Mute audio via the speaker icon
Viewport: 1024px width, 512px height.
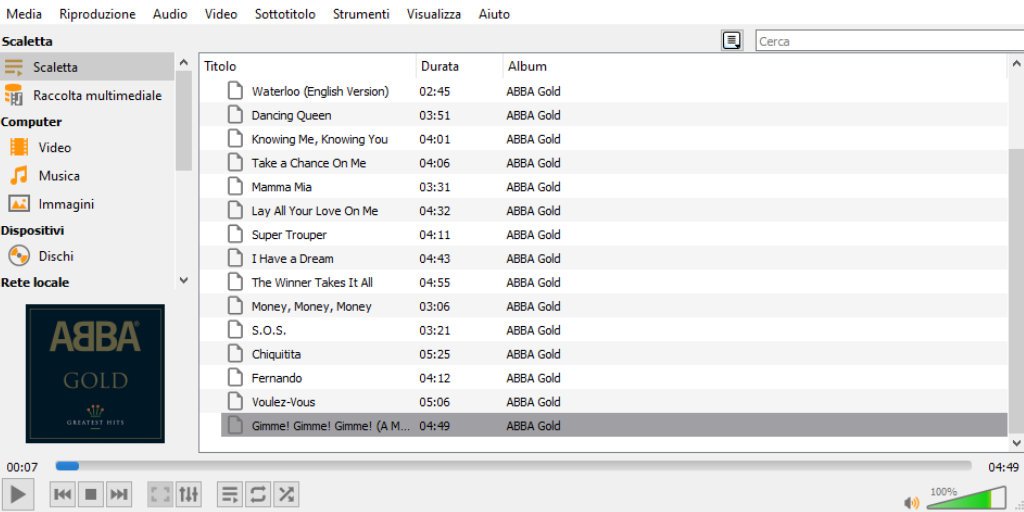coord(912,502)
